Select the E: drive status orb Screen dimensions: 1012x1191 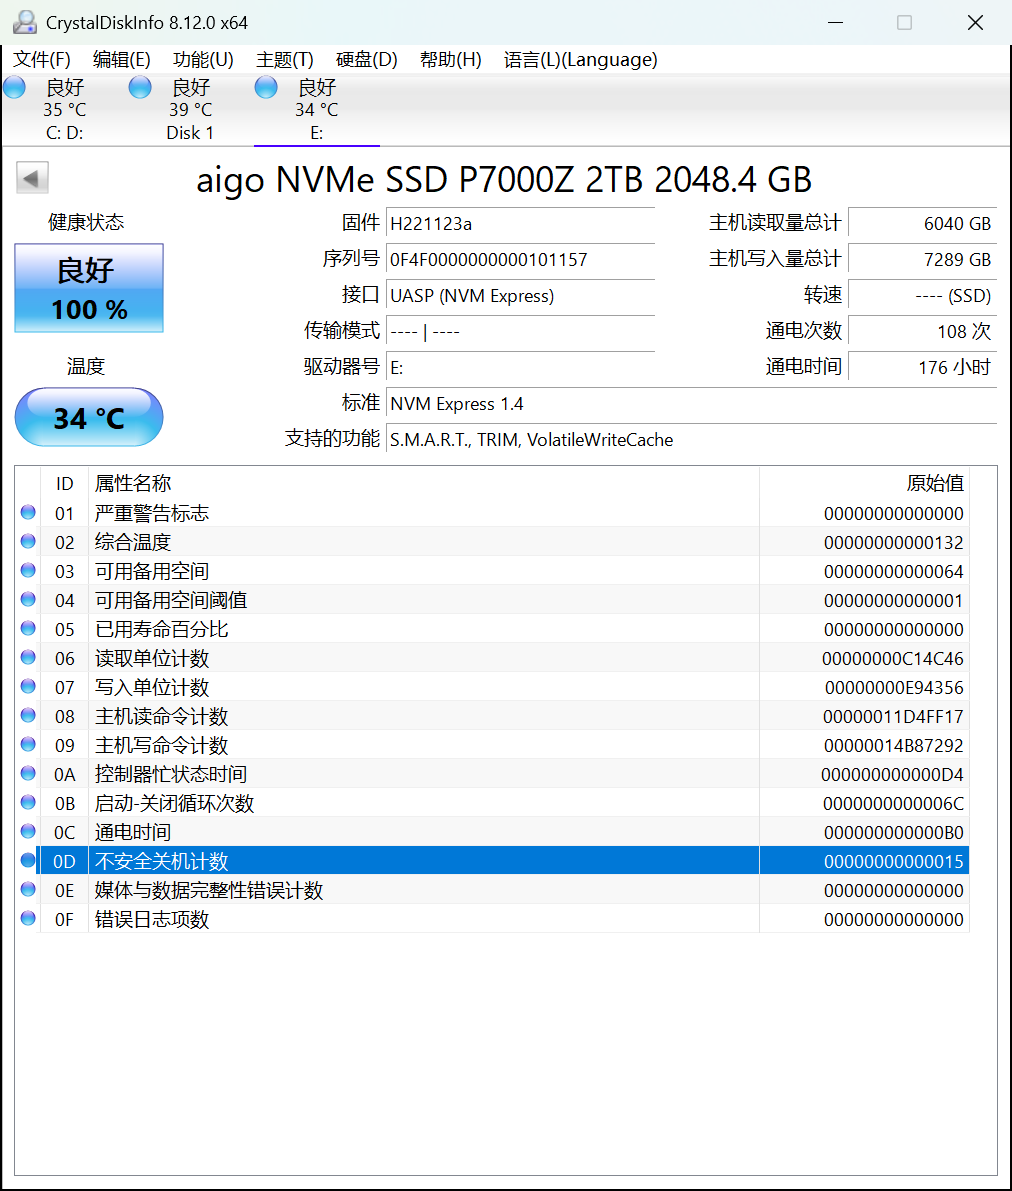tap(266, 88)
